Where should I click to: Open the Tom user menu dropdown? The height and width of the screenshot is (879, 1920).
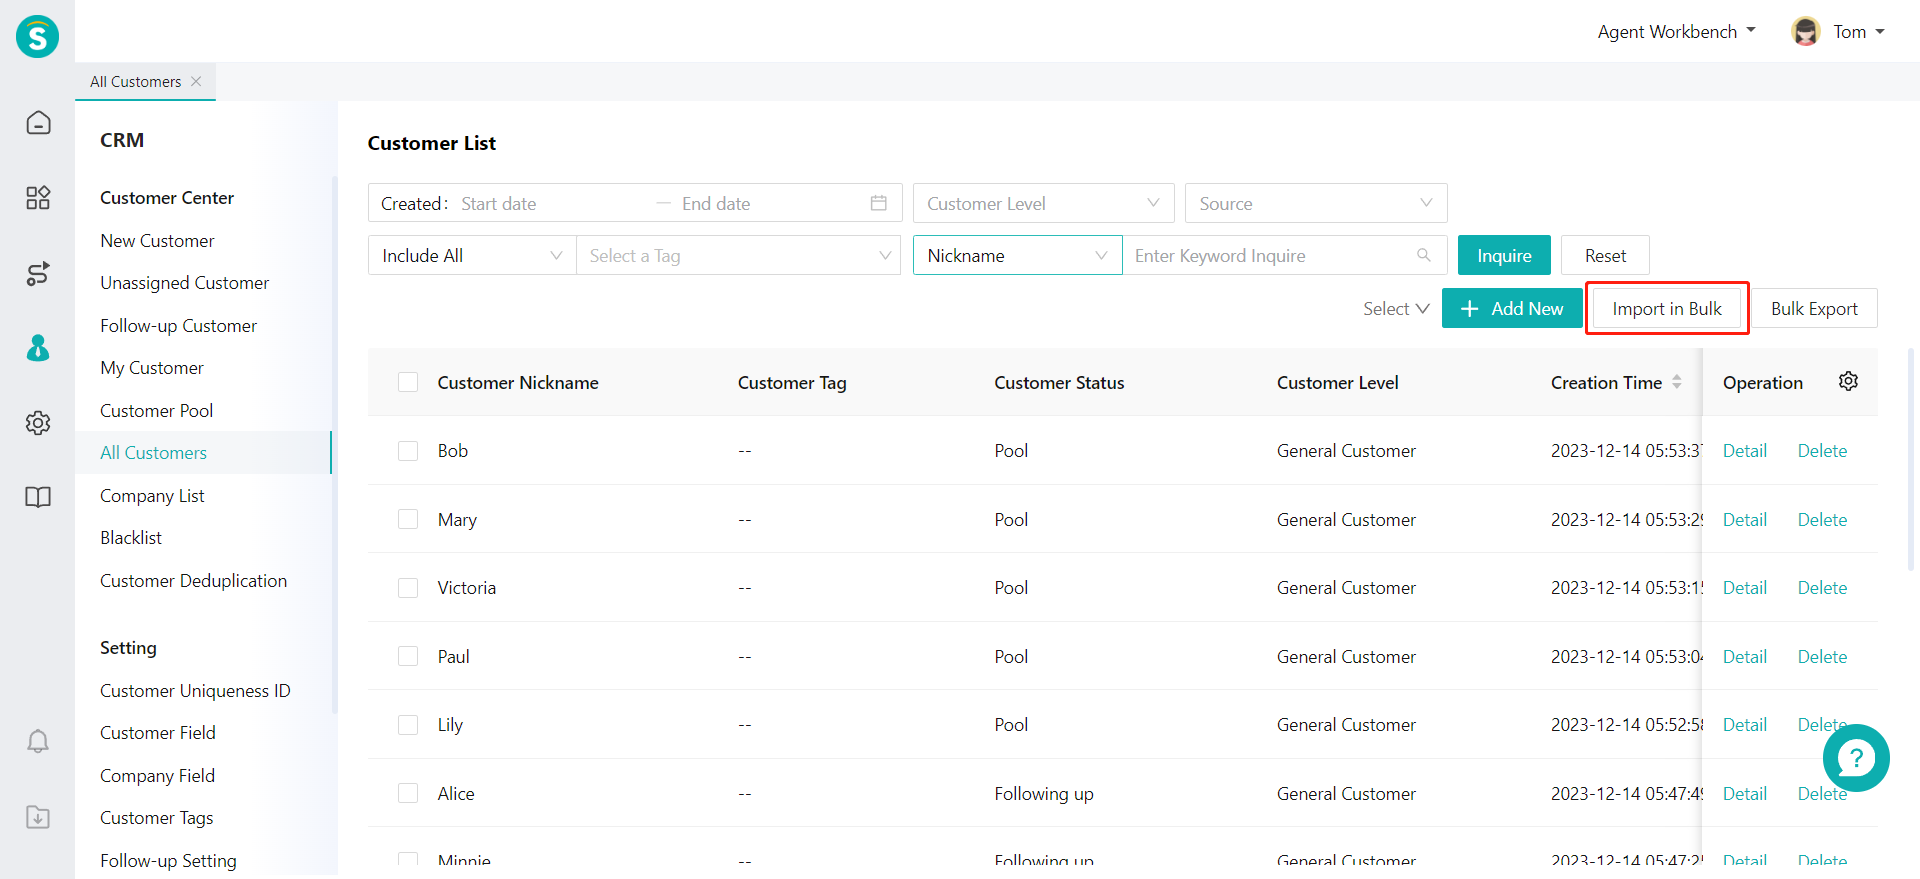point(1858,32)
